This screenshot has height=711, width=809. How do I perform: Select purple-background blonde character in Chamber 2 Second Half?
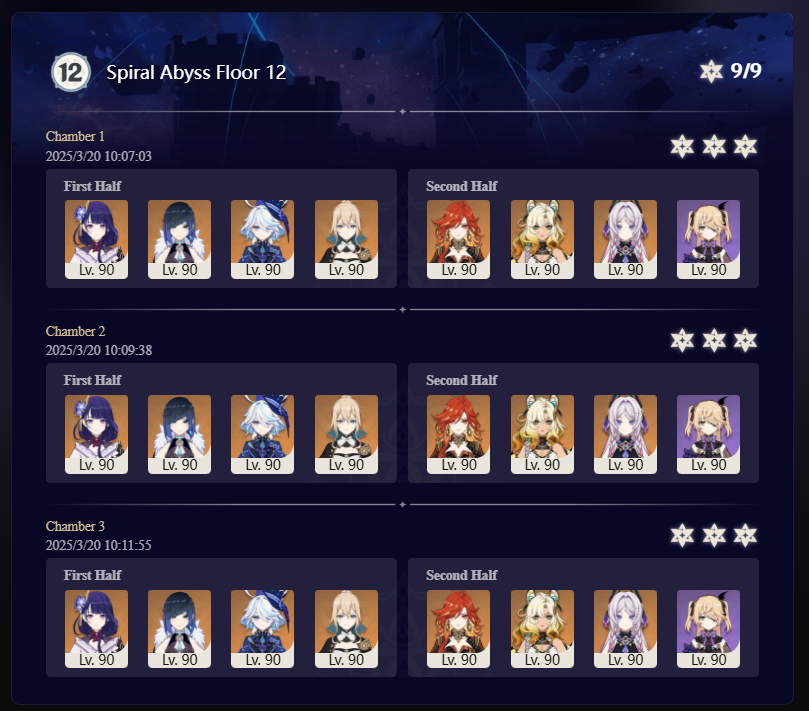point(708,434)
